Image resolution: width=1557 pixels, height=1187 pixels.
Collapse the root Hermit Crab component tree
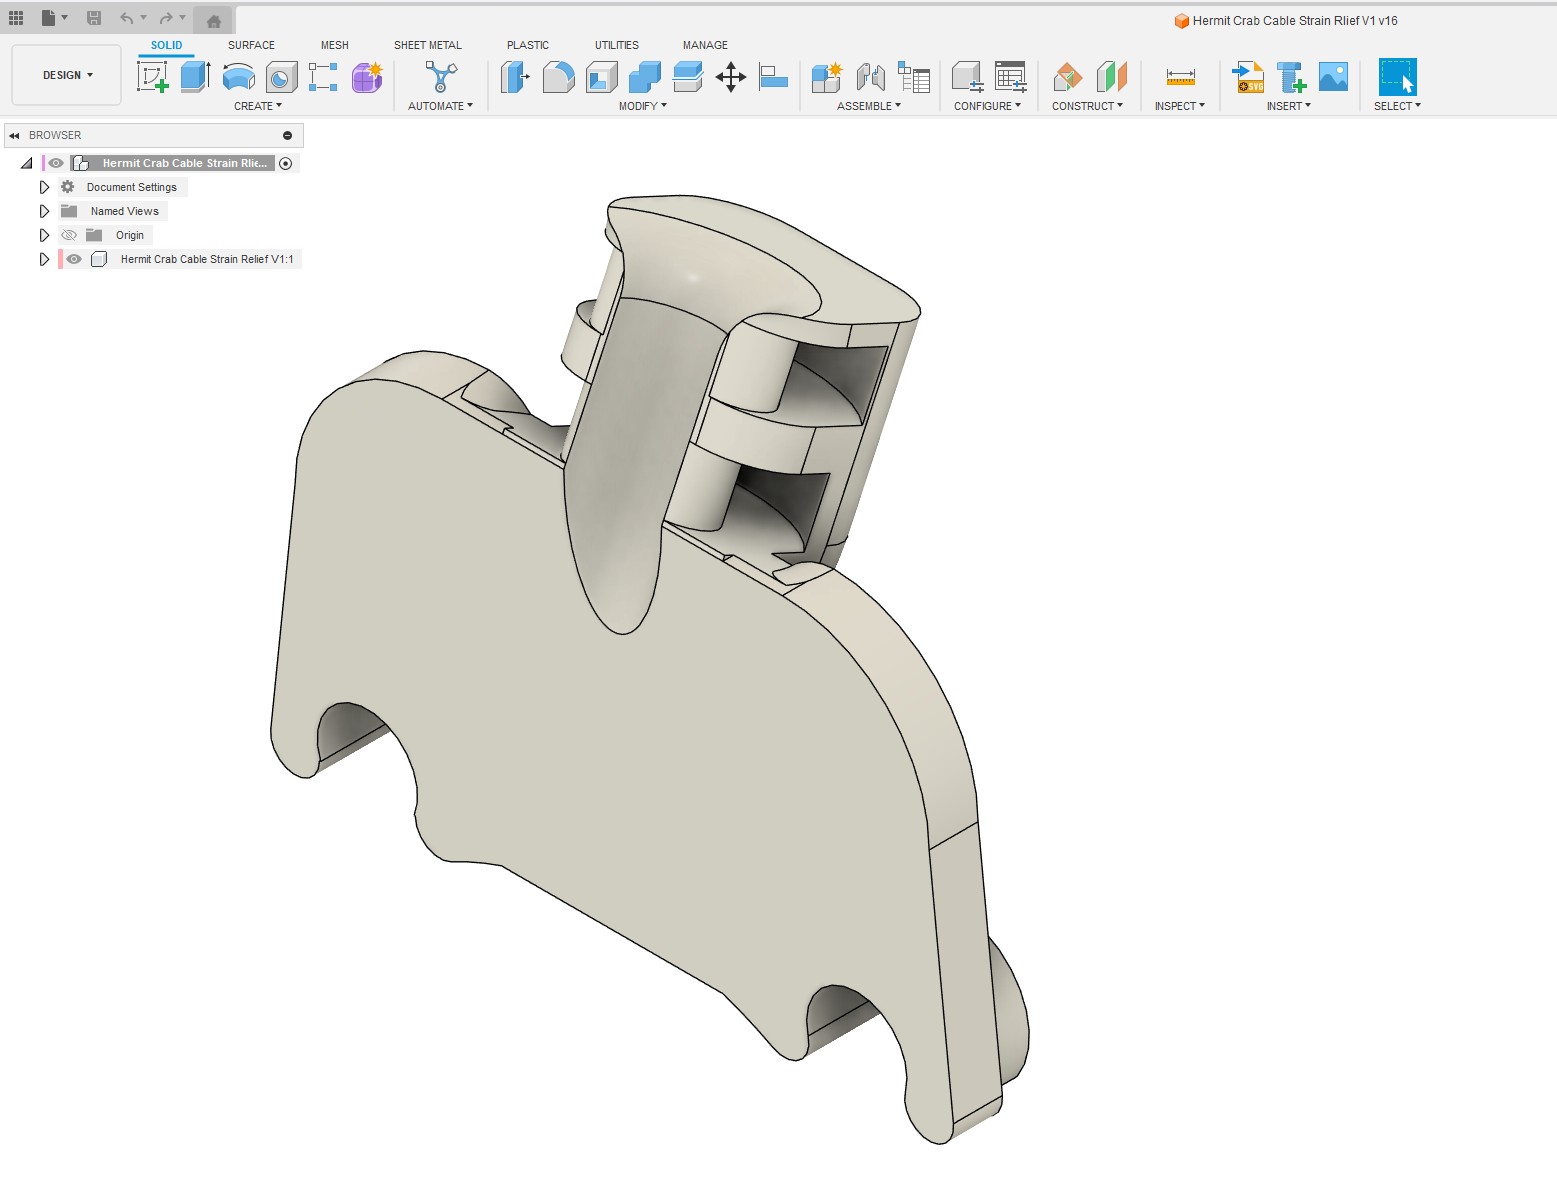(27, 163)
